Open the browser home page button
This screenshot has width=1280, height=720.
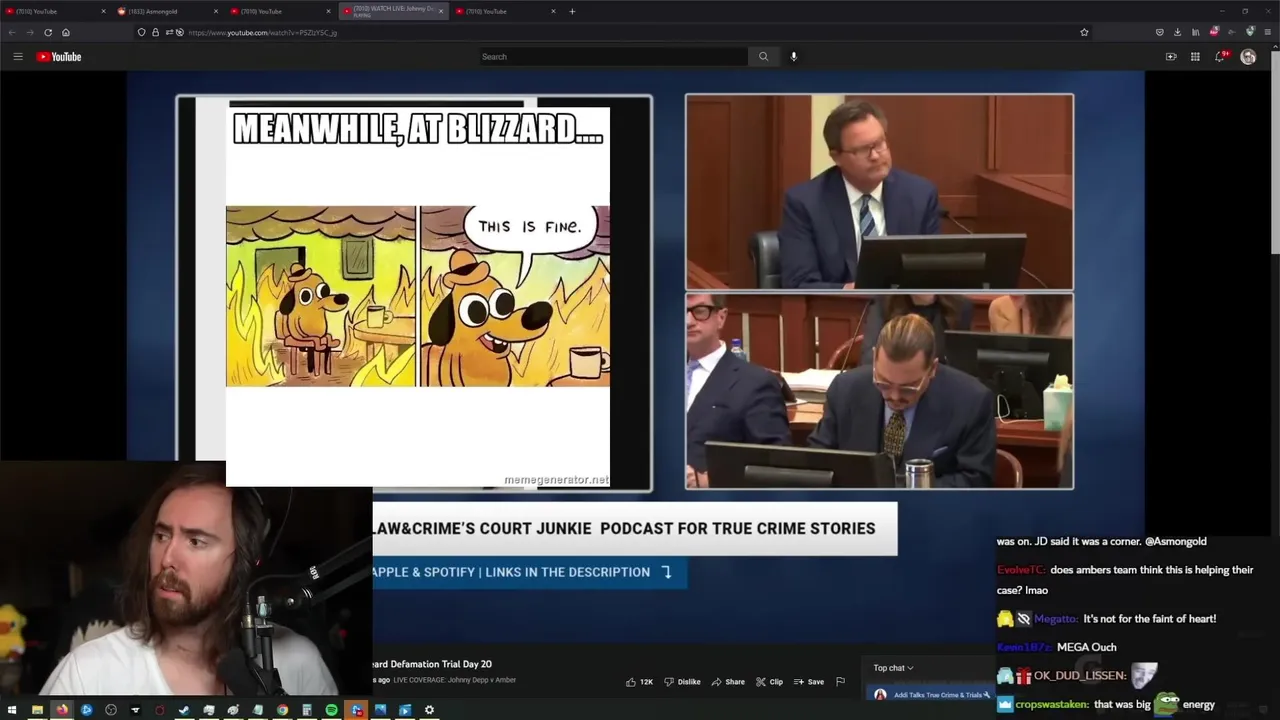[66, 32]
